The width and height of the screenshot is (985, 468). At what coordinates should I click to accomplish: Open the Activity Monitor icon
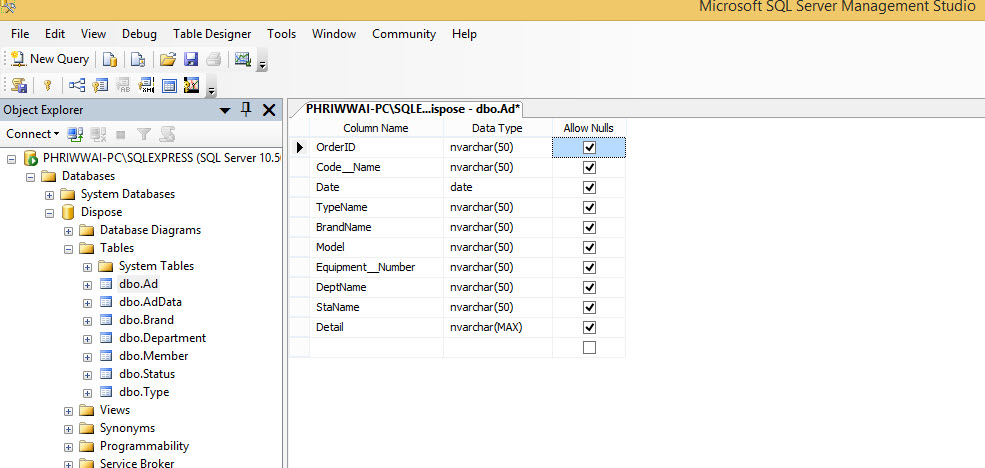point(243,60)
